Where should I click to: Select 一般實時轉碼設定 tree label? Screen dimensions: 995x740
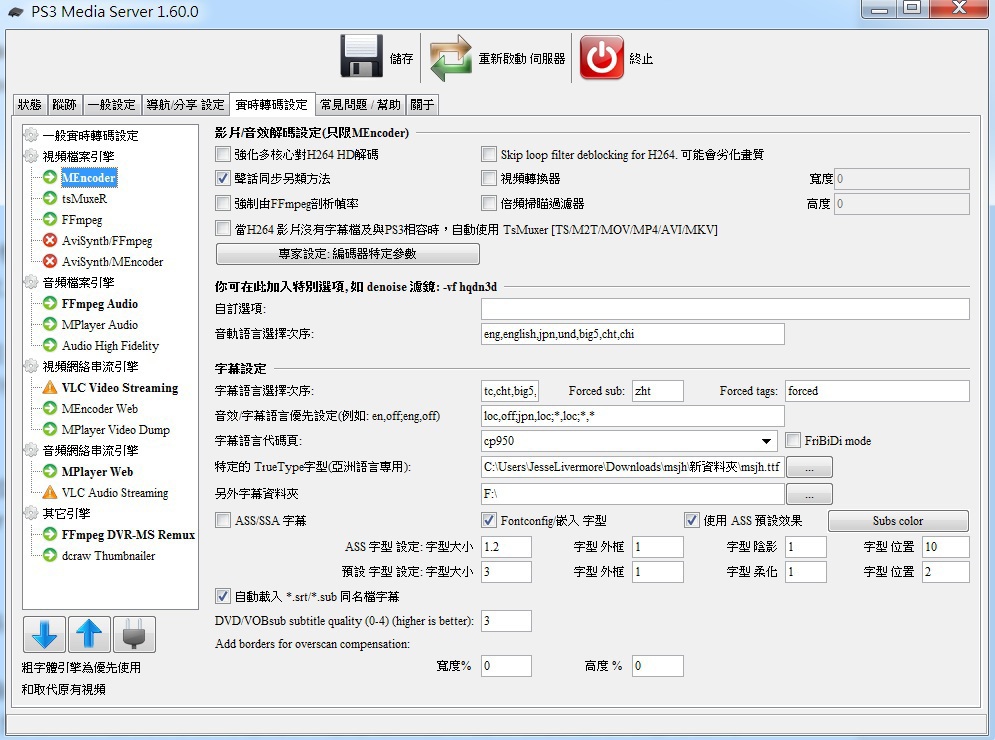pos(90,135)
